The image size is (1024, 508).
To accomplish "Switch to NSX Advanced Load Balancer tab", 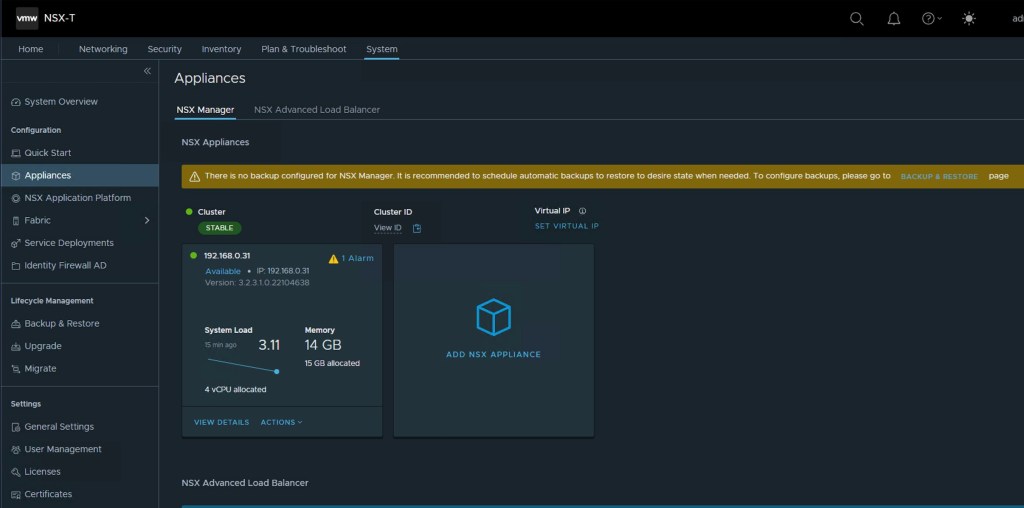I will [x=316, y=110].
